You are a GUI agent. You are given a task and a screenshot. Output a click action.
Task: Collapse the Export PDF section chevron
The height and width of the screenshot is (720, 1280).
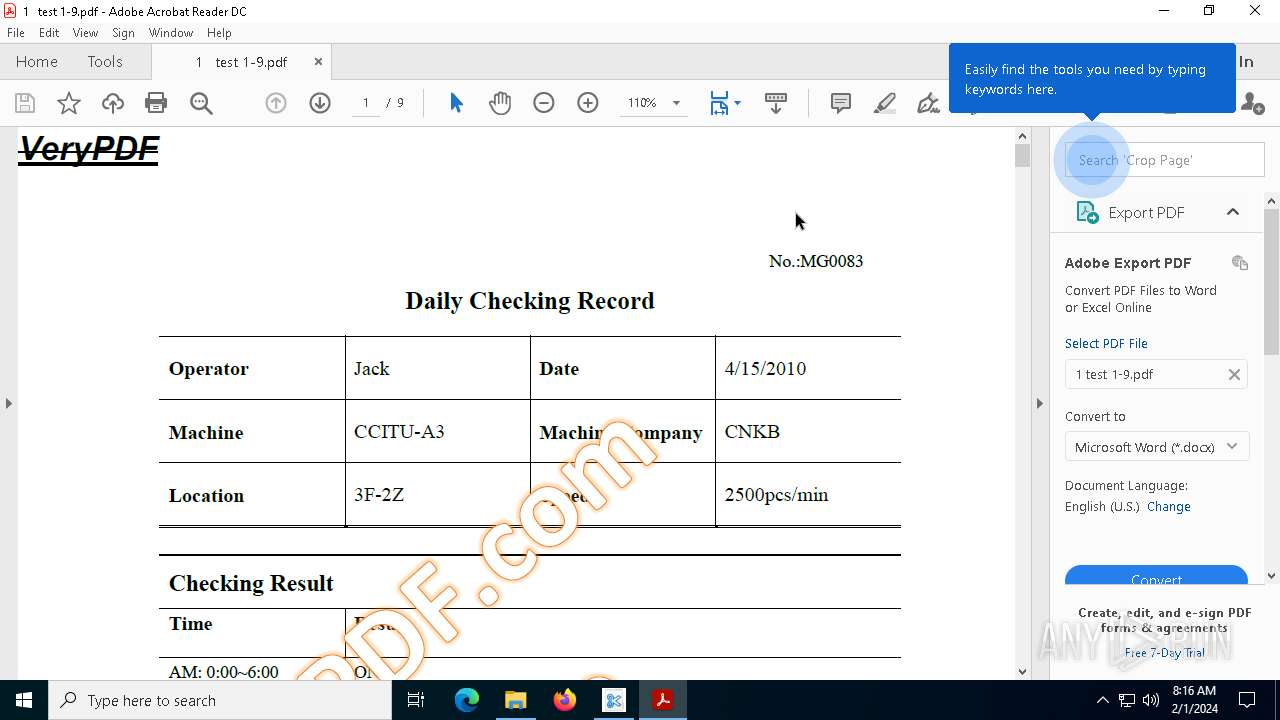tap(1233, 212)
